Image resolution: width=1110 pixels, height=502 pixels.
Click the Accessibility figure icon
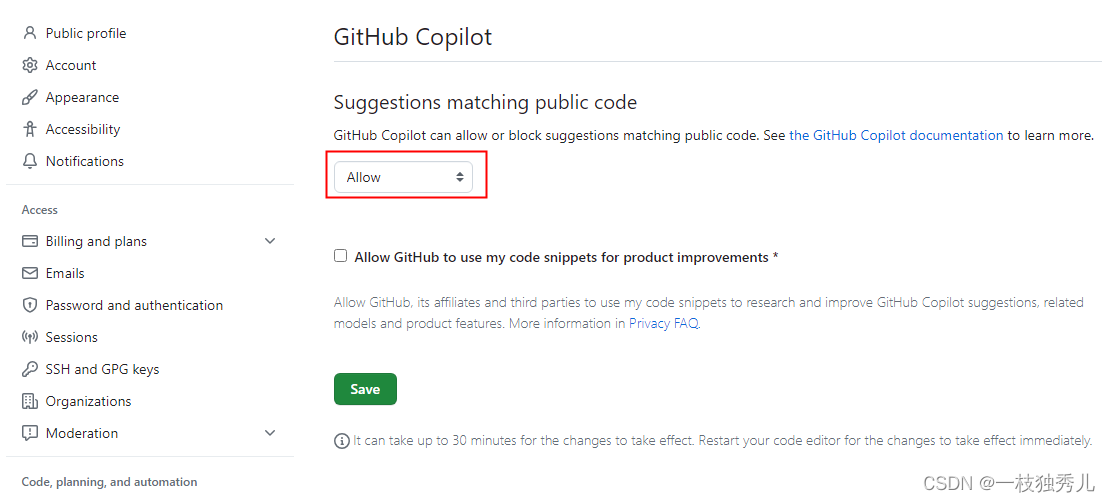[30, 129]
